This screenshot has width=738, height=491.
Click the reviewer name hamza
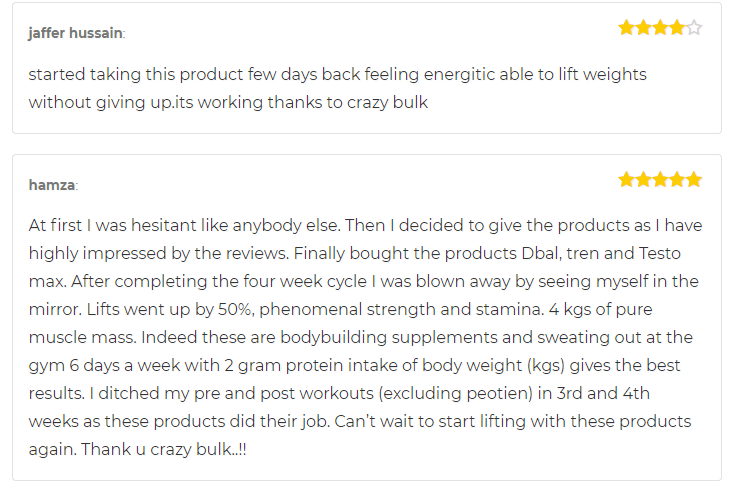point(52,185)
